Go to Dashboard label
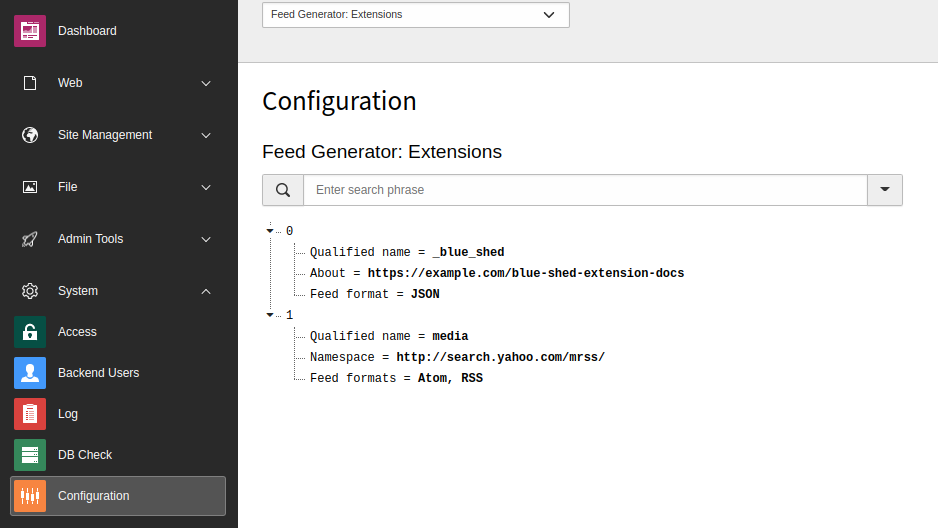 click(x=87, y=31)
